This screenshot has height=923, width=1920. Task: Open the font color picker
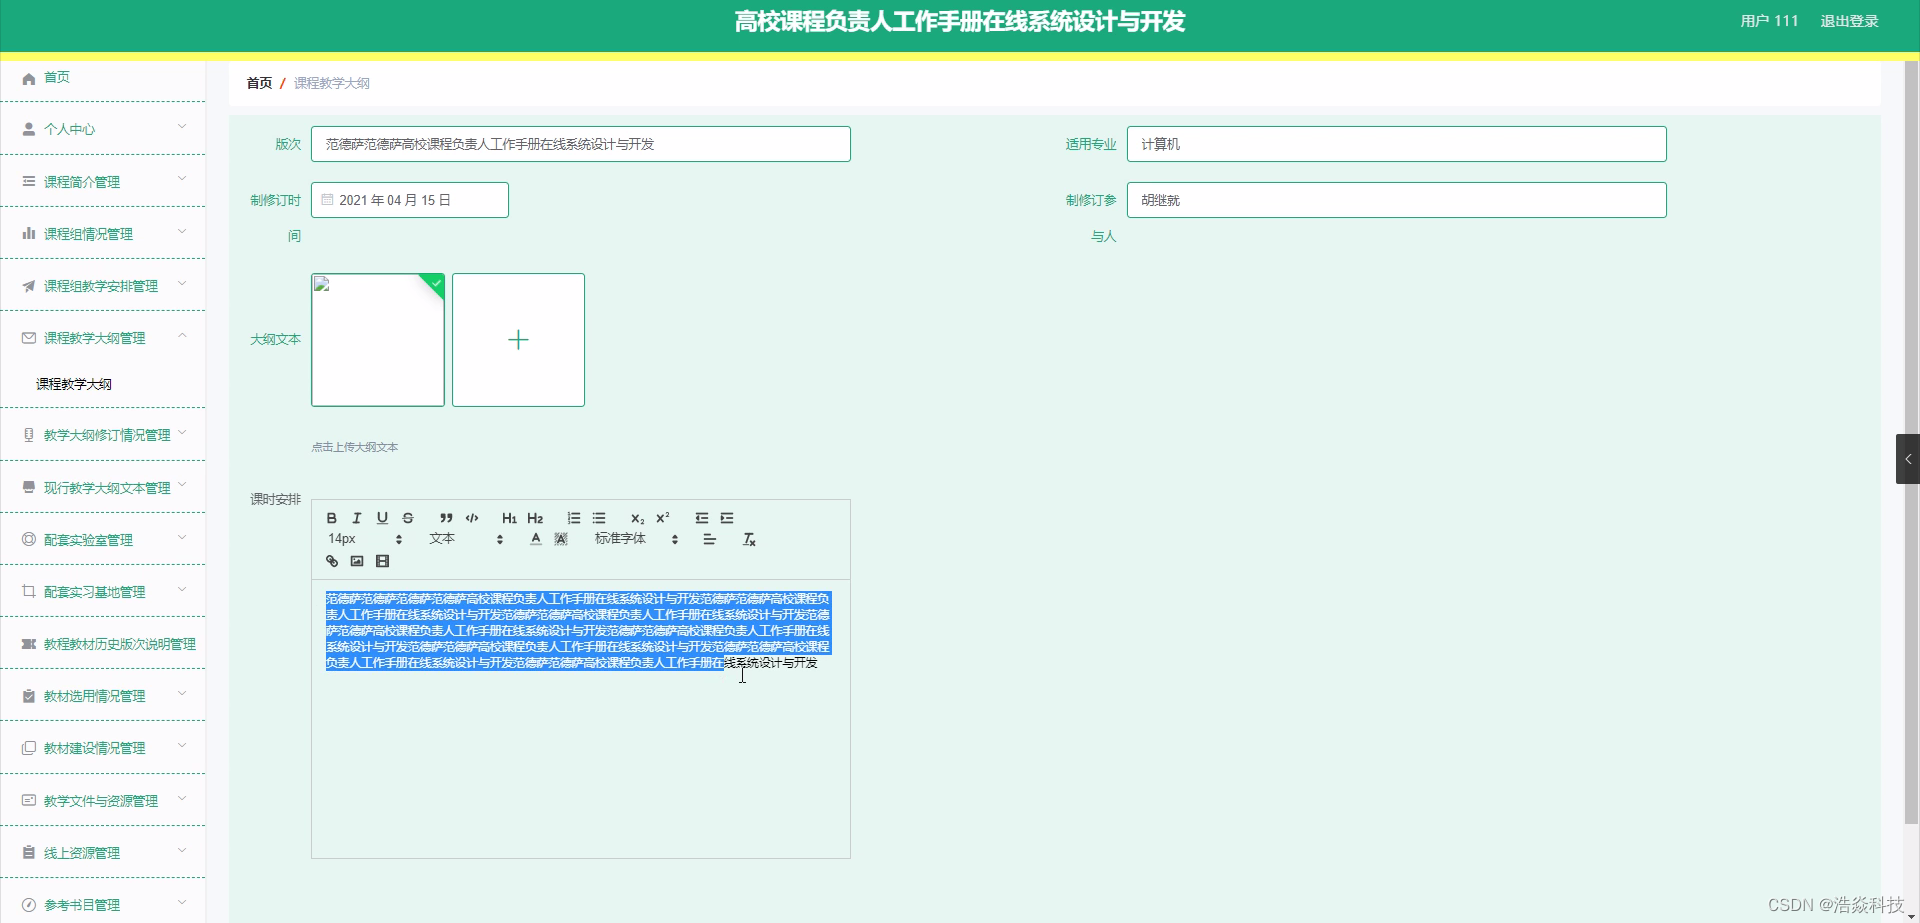(535, 538)
